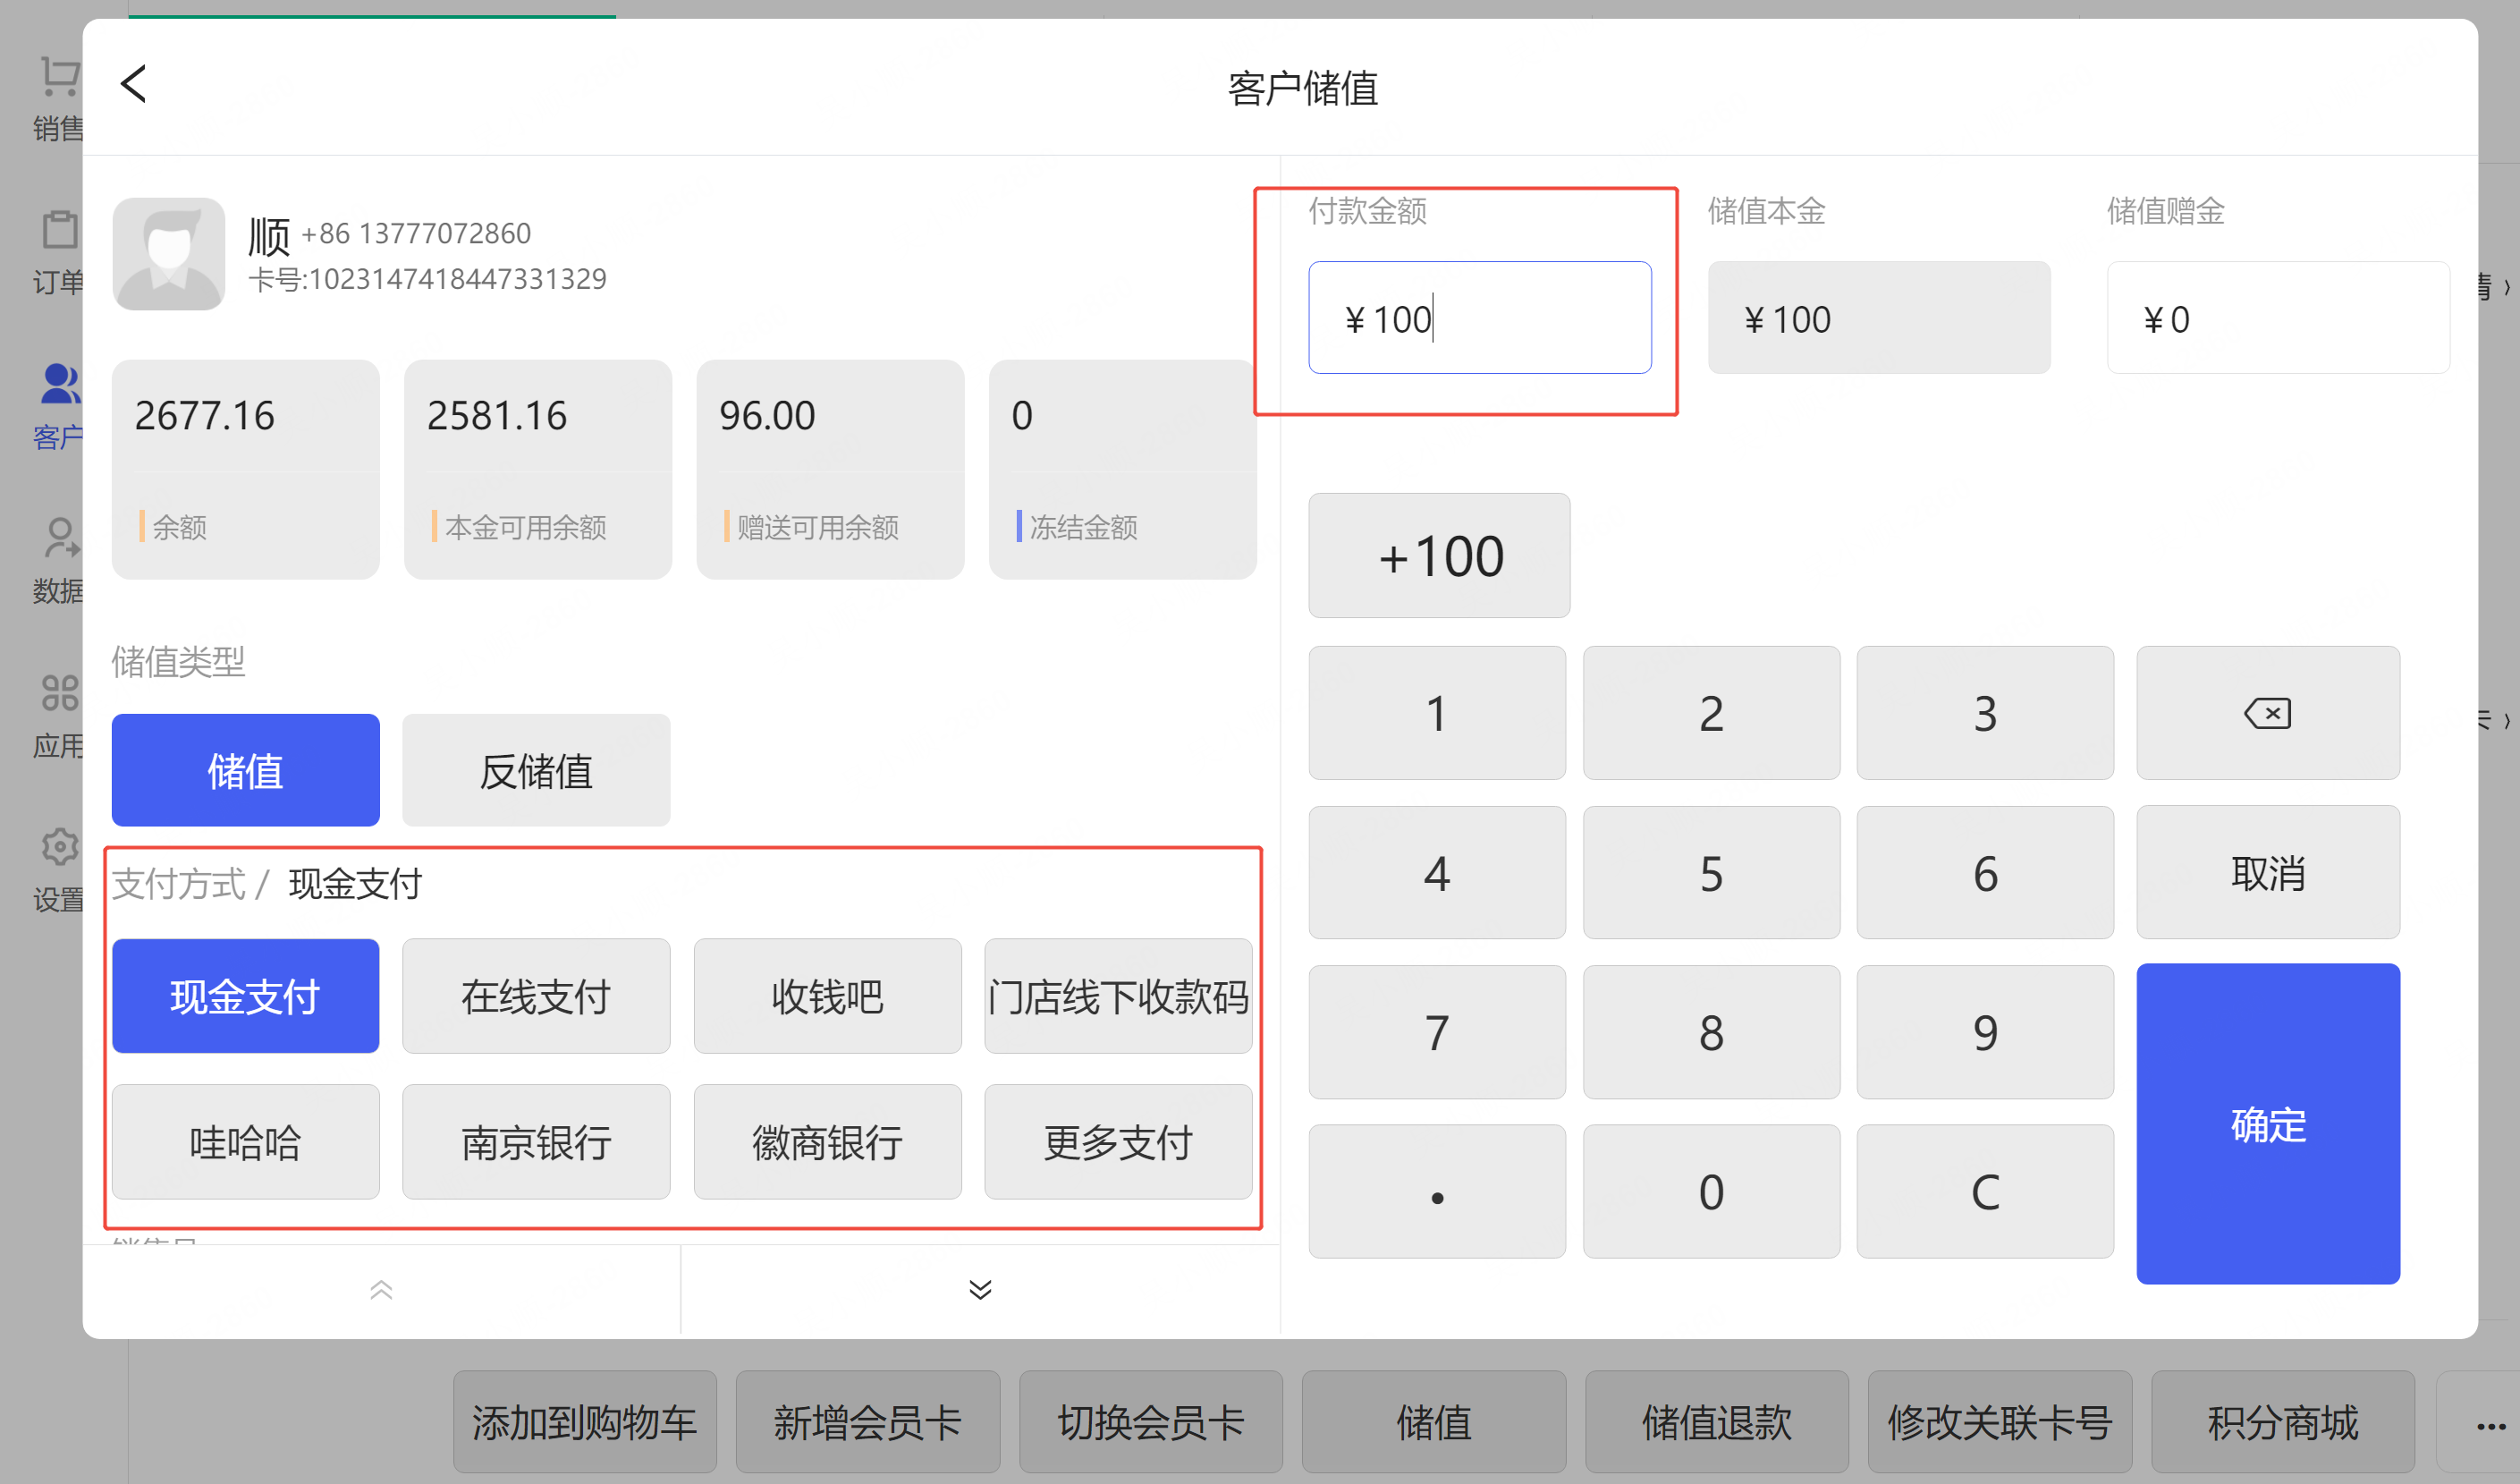The image size is (2520, 1484).
Task: Click 储值退款 in background window
Action: [x=1717, y=1422]
